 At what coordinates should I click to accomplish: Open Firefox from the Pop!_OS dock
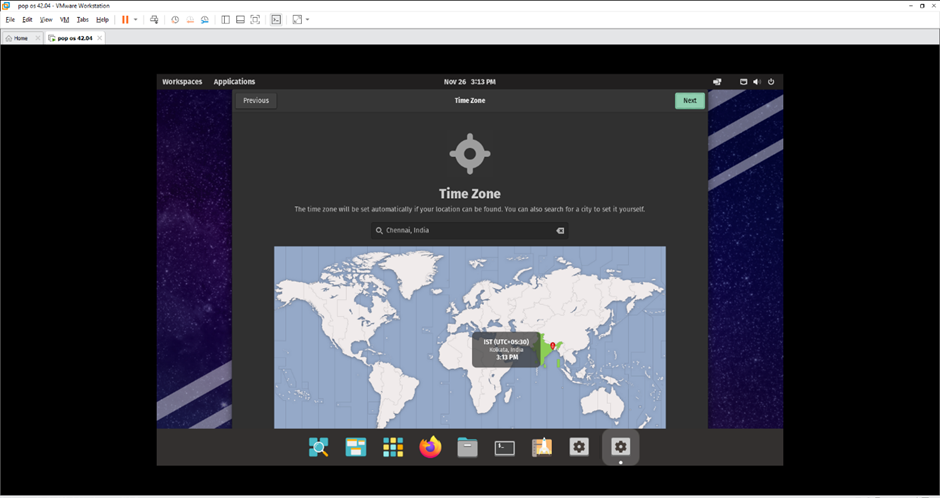430,447
